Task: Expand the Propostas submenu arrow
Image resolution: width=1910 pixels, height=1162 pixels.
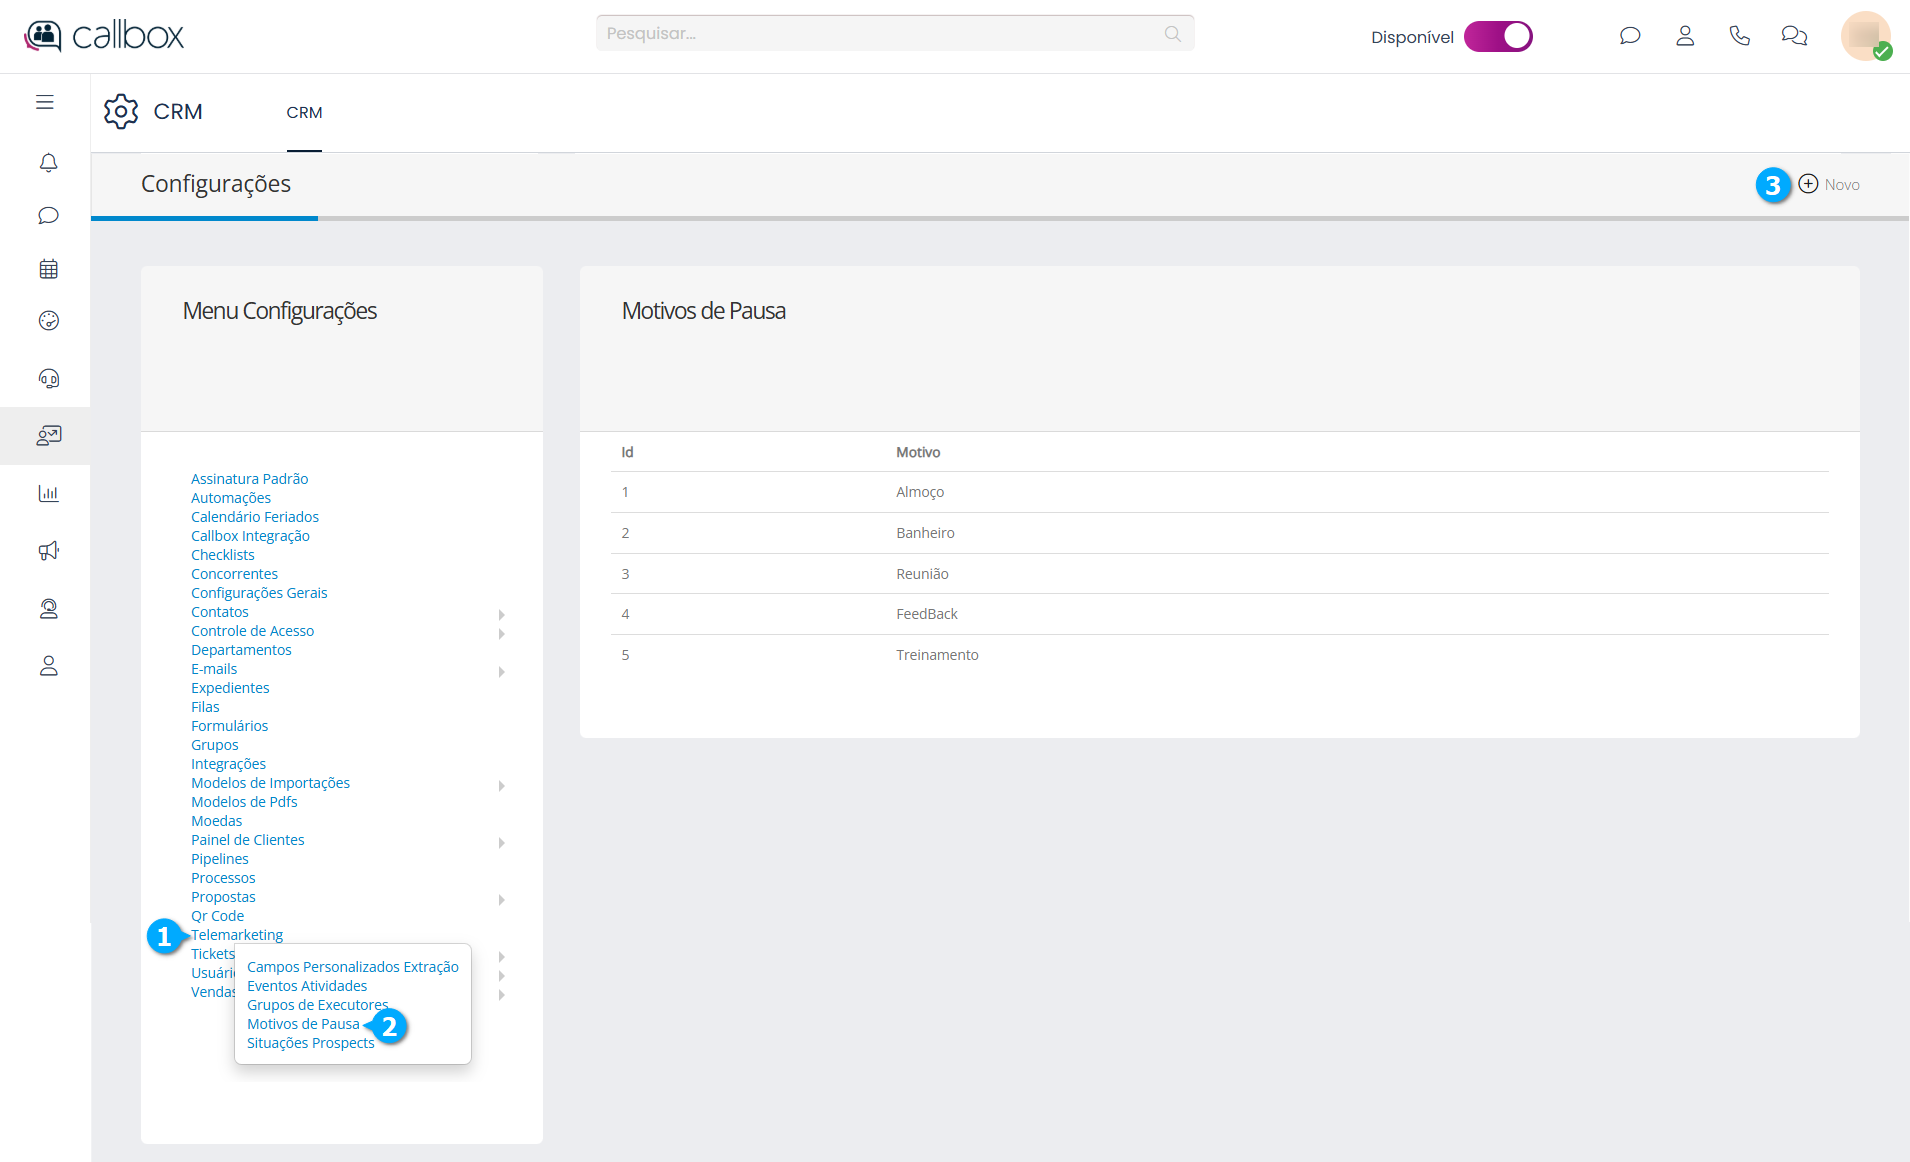Action: (x=501, y=899)
